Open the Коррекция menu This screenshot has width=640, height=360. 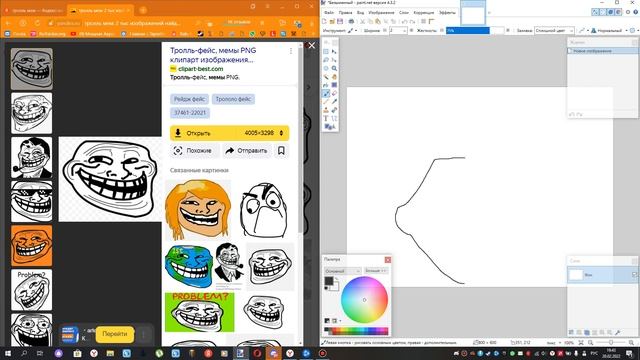pyautogui.click(x=424, y=13)
